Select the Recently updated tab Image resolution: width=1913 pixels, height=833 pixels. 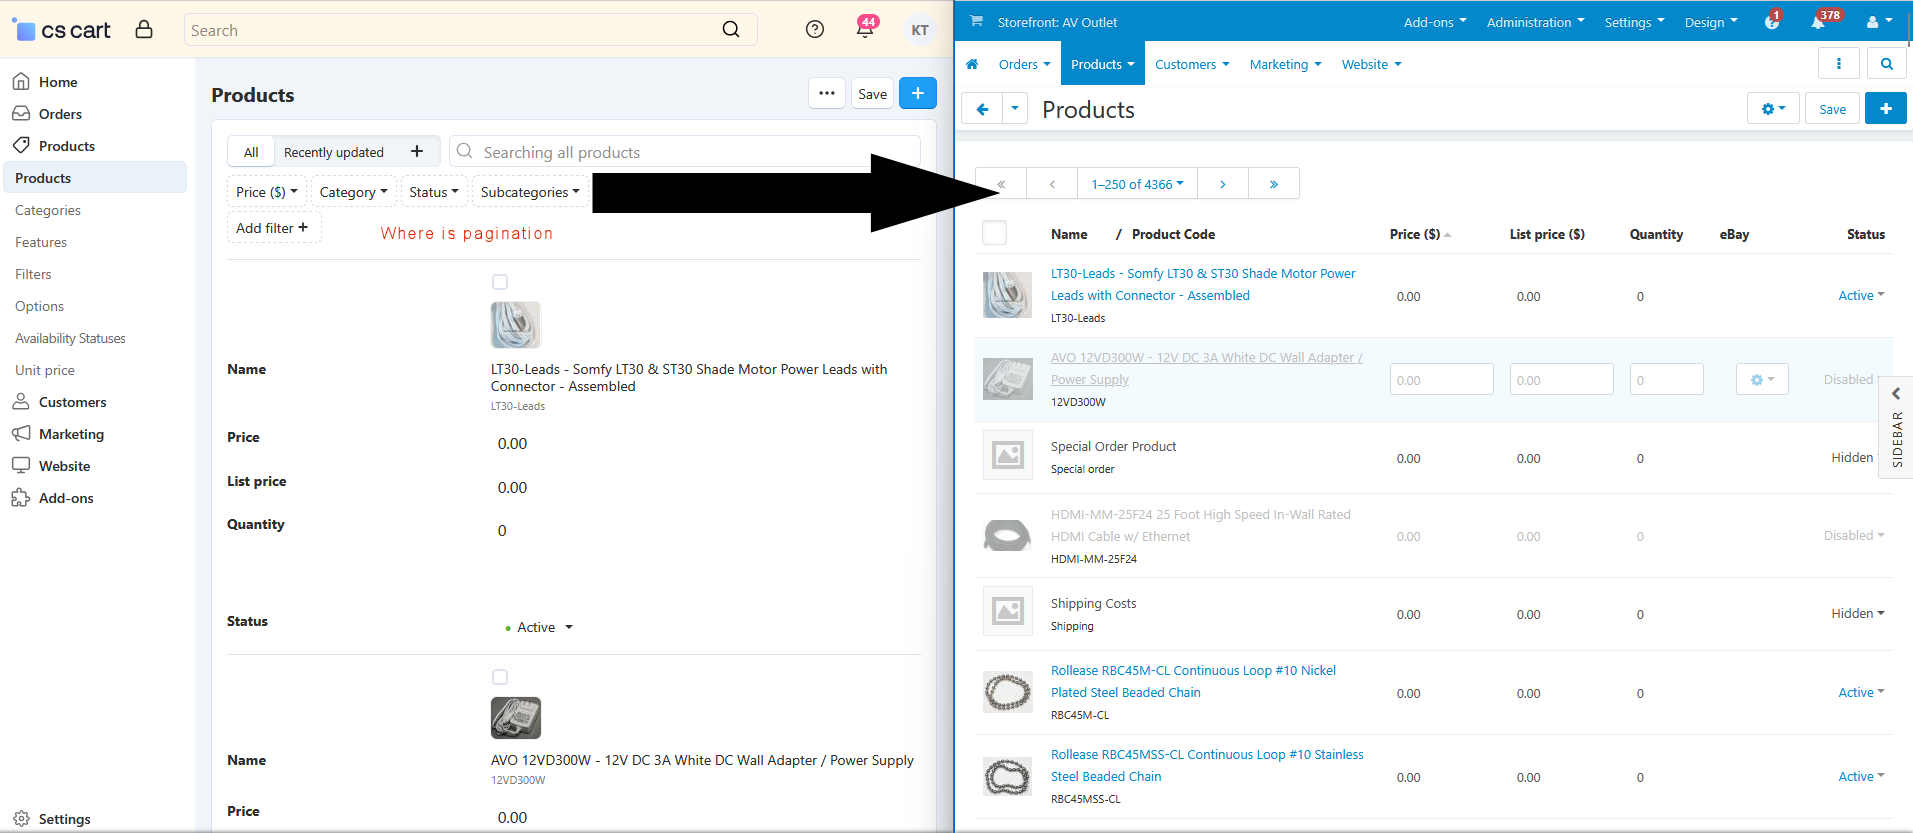click(334, 152)
